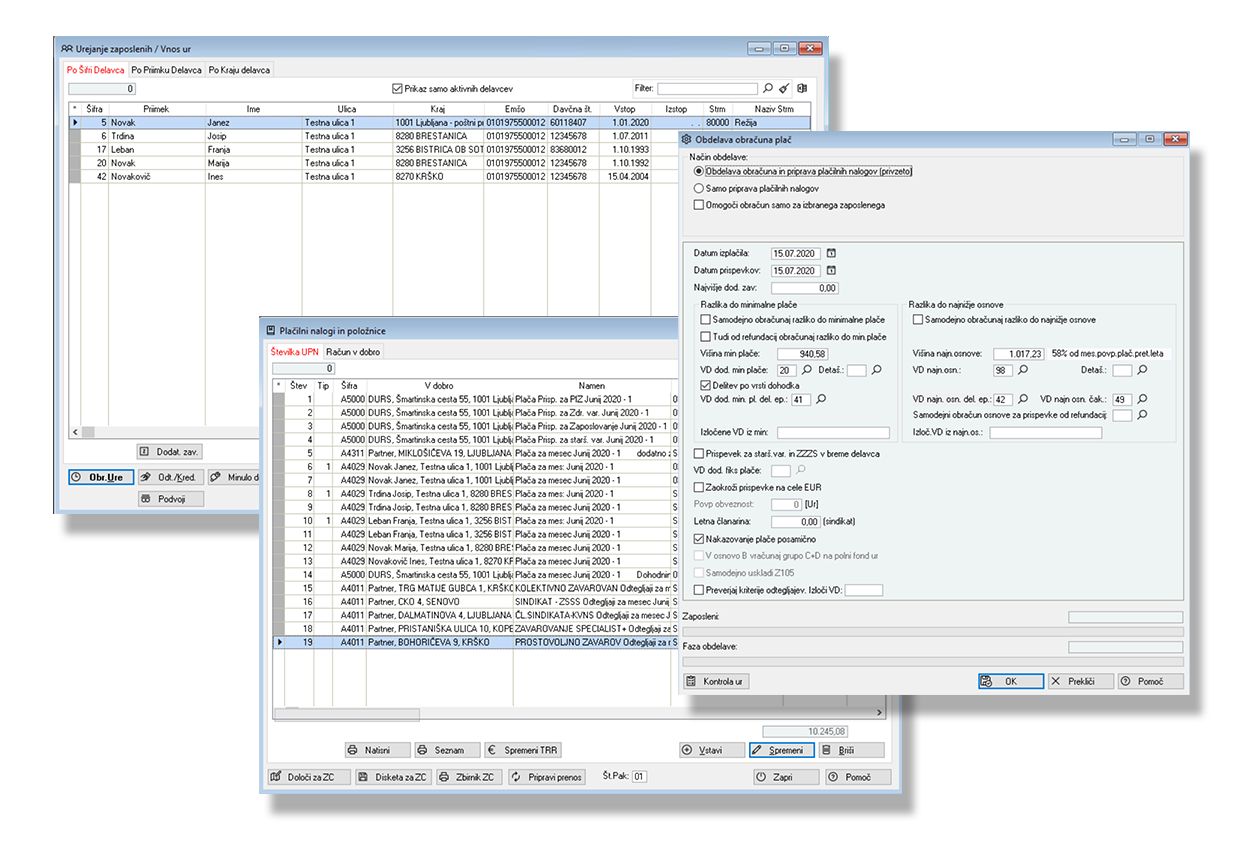Open calendar picker for Datum izplačila
The height and width of the screenshot is (851, 1242).
coord(831,253)
